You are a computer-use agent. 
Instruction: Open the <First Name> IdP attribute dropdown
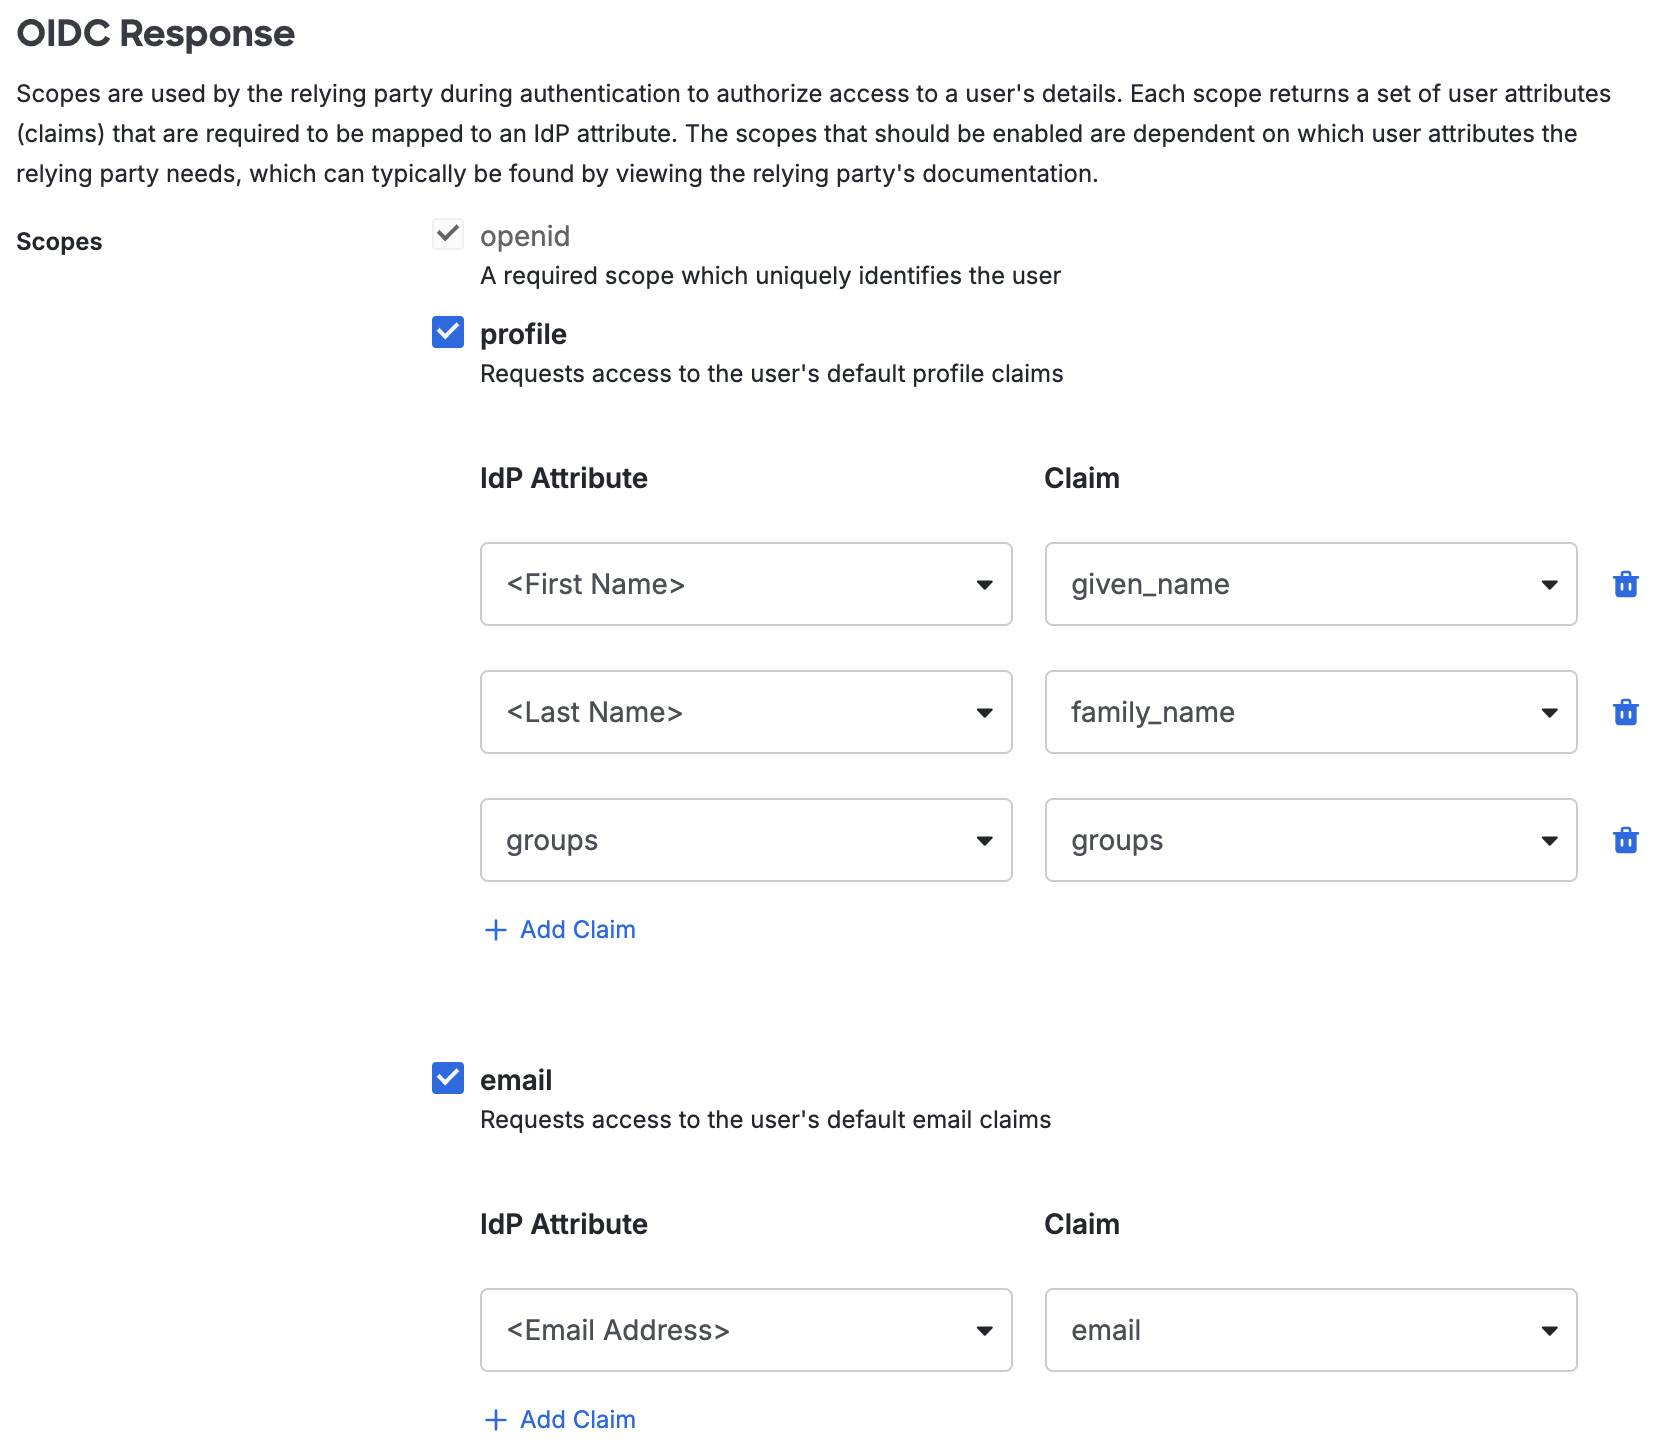(x=984, y=584)
